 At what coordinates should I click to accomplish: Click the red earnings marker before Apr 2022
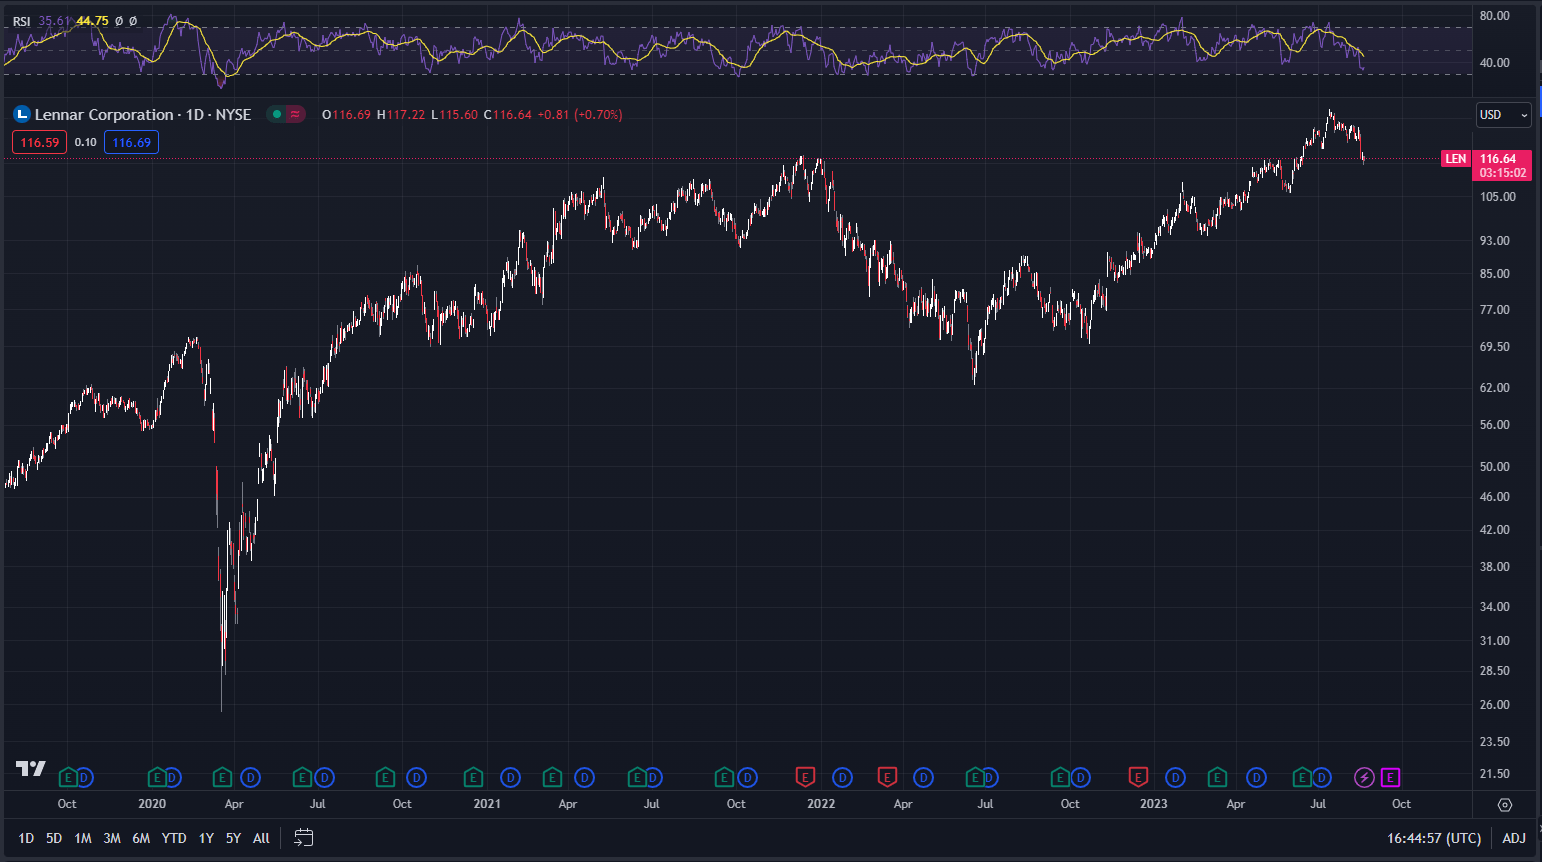(887, 777)
